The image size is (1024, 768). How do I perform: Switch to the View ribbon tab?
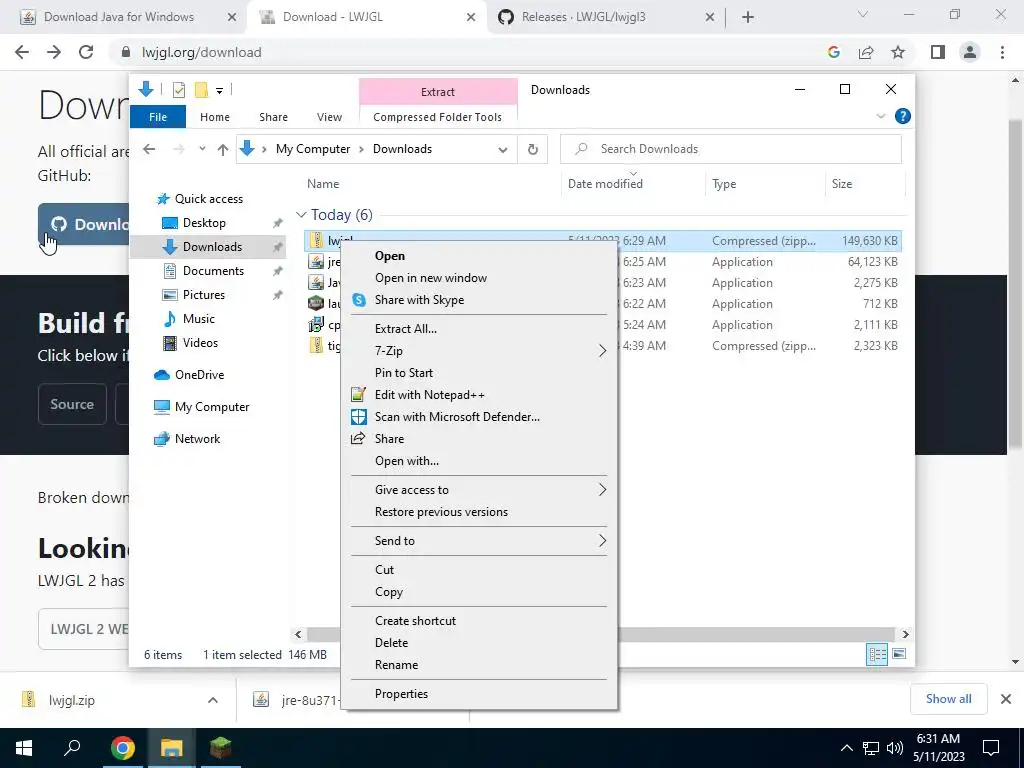point(329,117)
